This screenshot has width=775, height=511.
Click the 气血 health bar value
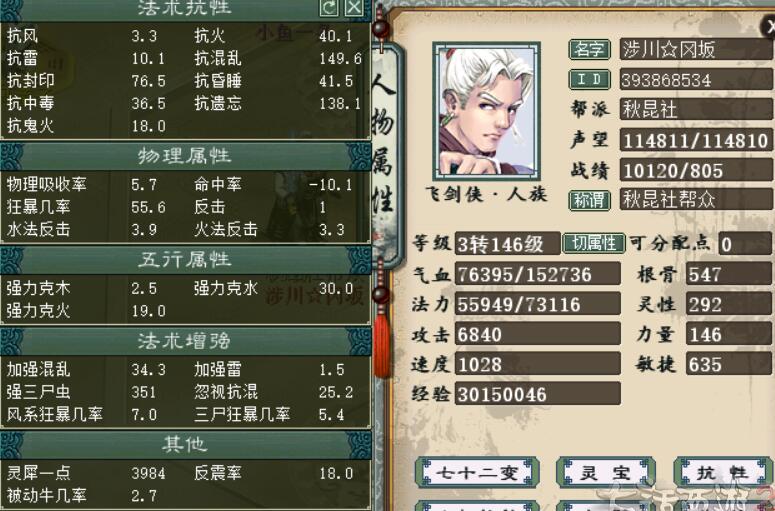pos(537,274)
